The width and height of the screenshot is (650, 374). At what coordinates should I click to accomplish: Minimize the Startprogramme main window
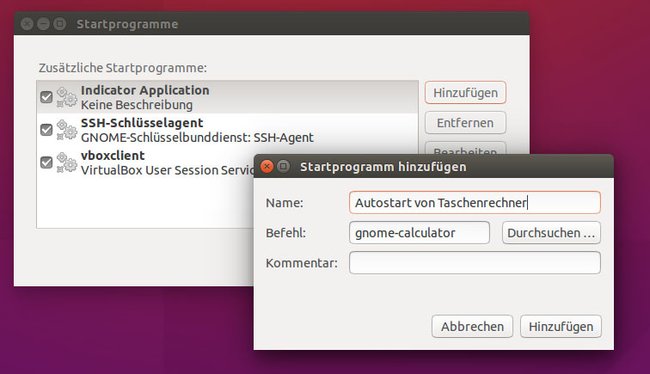point(44,24)
